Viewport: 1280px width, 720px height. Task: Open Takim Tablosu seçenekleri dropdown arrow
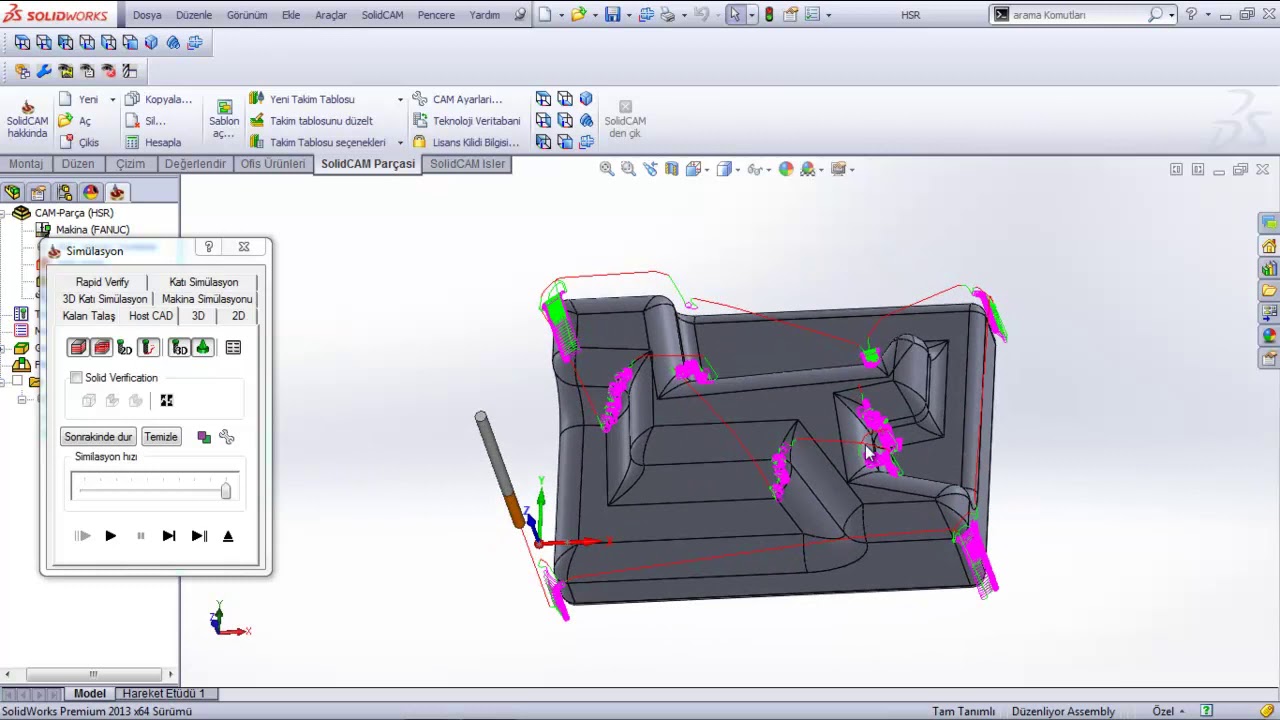click(x=400, y=142)
